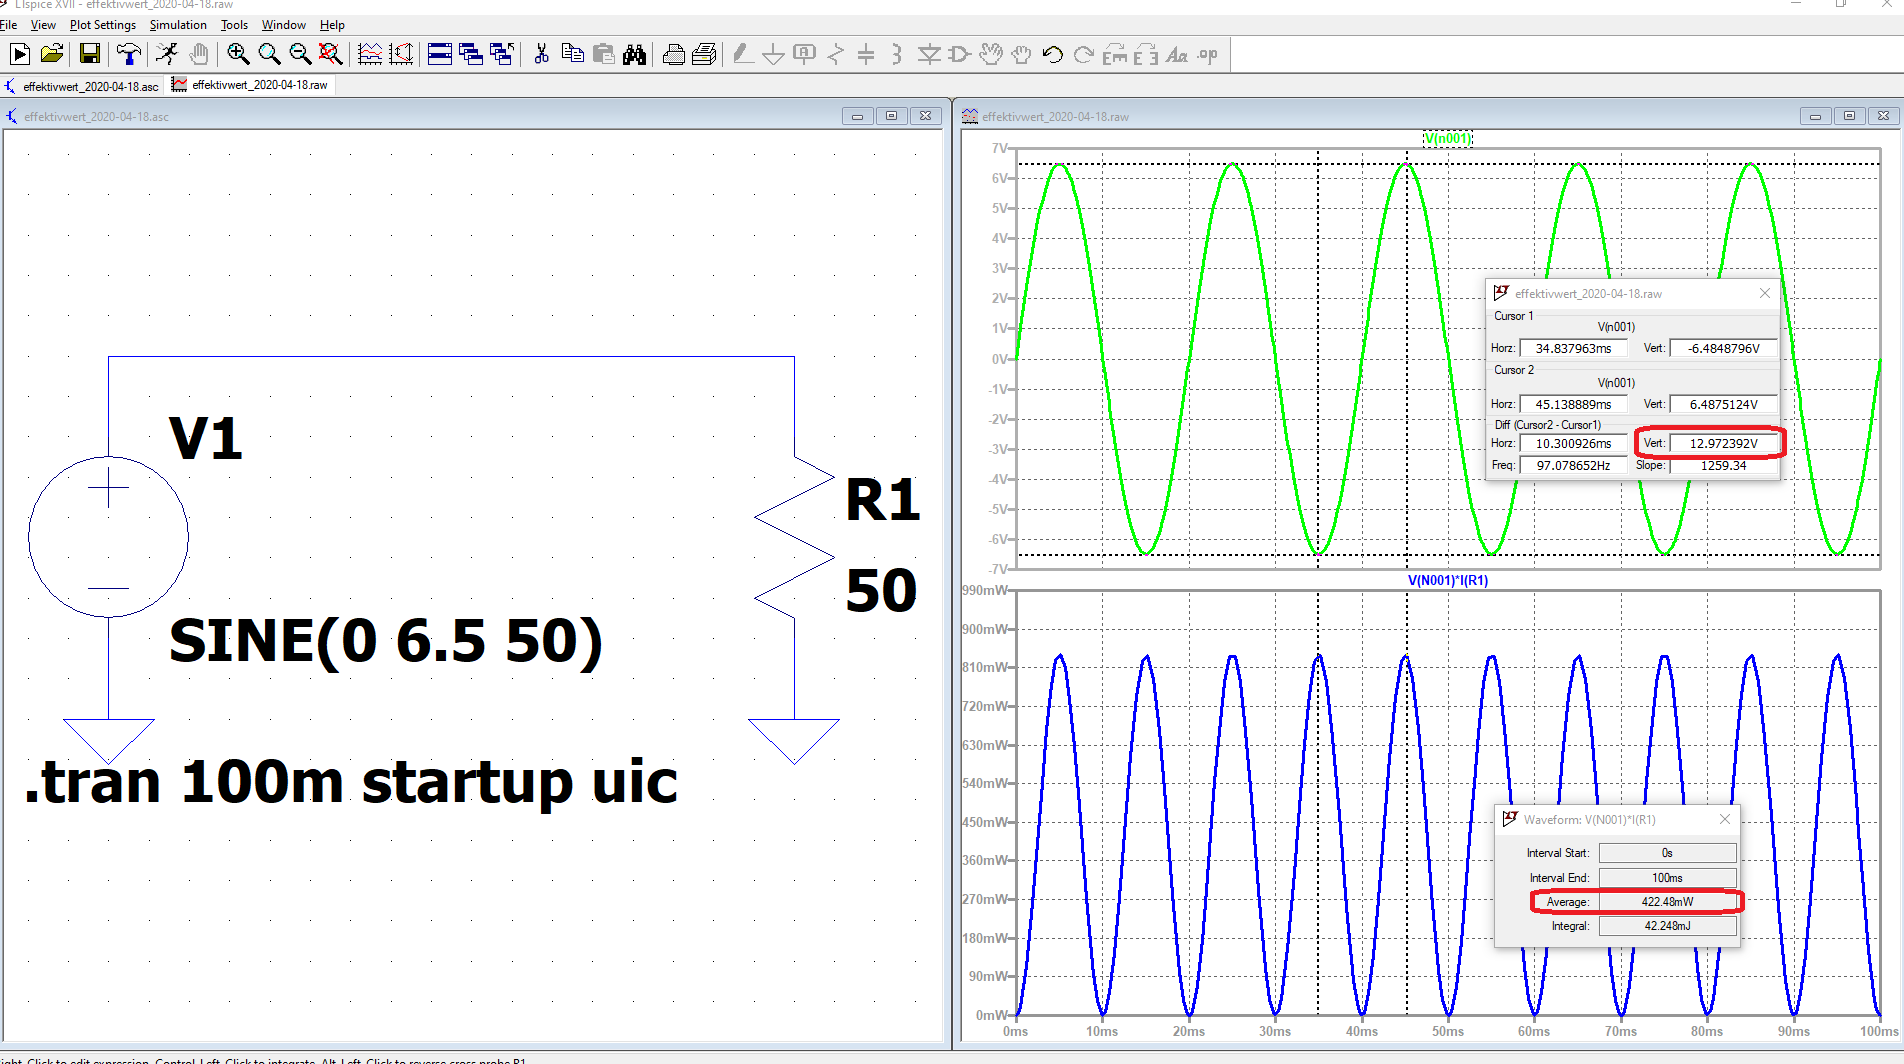Click the .tran 100m startup uic directive
The width and height of the screenshot is (1904, 1064).
[x=351, y=782]
